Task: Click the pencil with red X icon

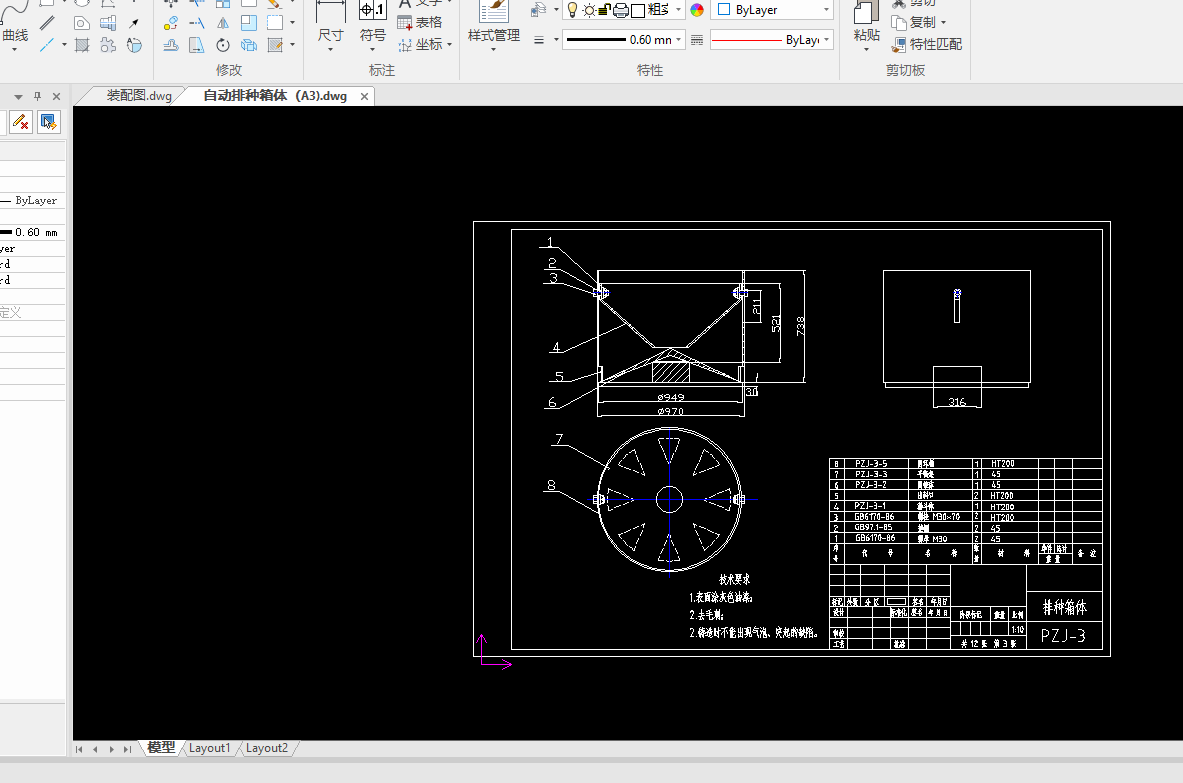Action: pos(20,122)
